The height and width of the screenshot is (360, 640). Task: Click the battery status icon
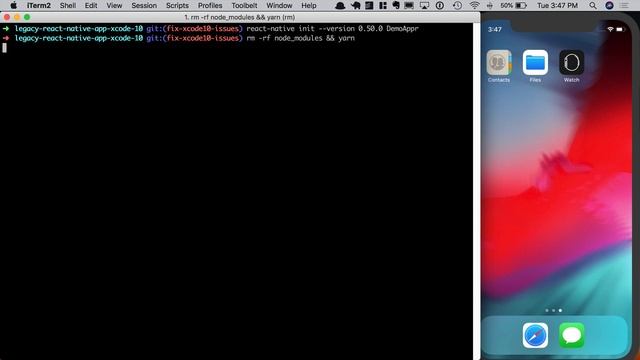(521, 5)
